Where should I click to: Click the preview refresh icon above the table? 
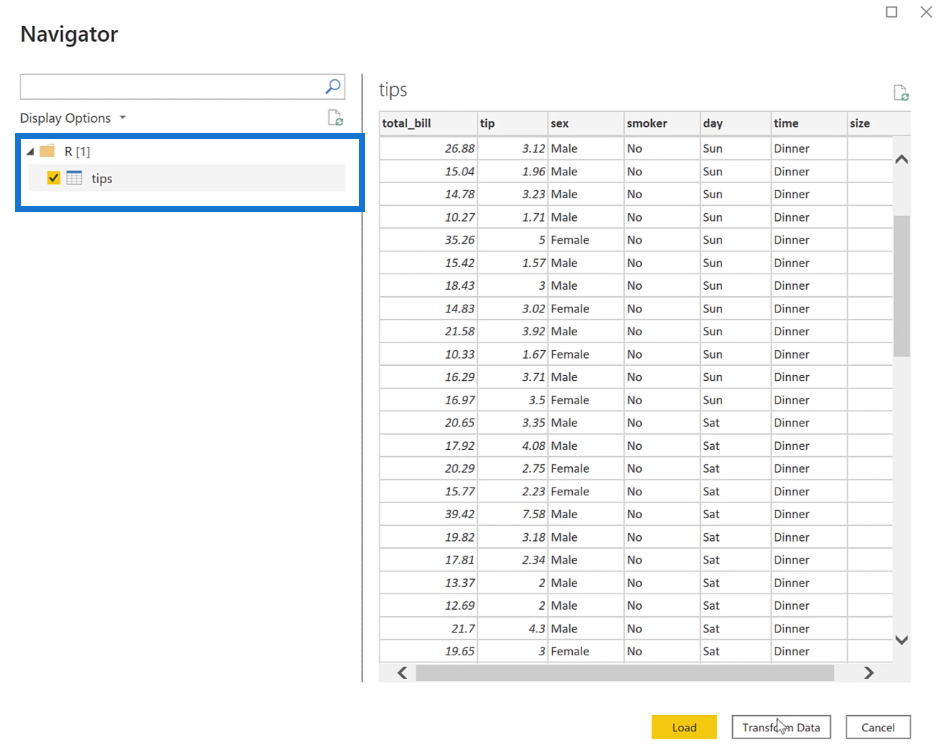(x=901, y=93)
